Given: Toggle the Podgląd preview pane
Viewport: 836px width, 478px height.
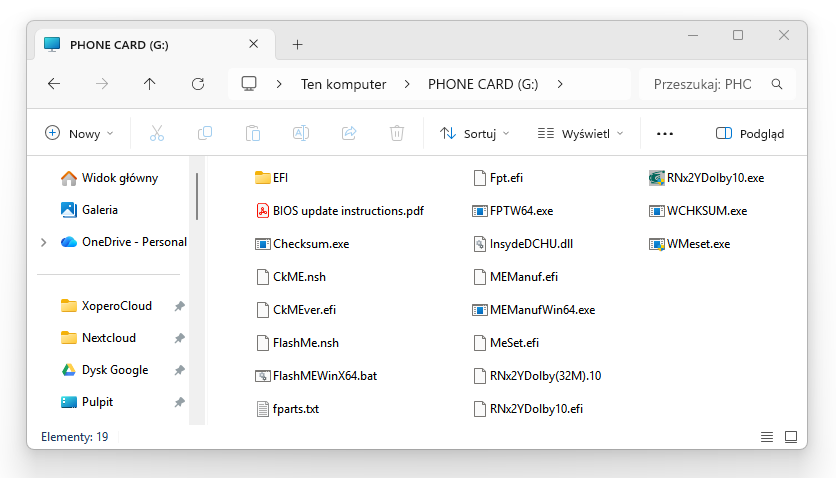Looking at the screenshot, I should (x=750, y=133).
